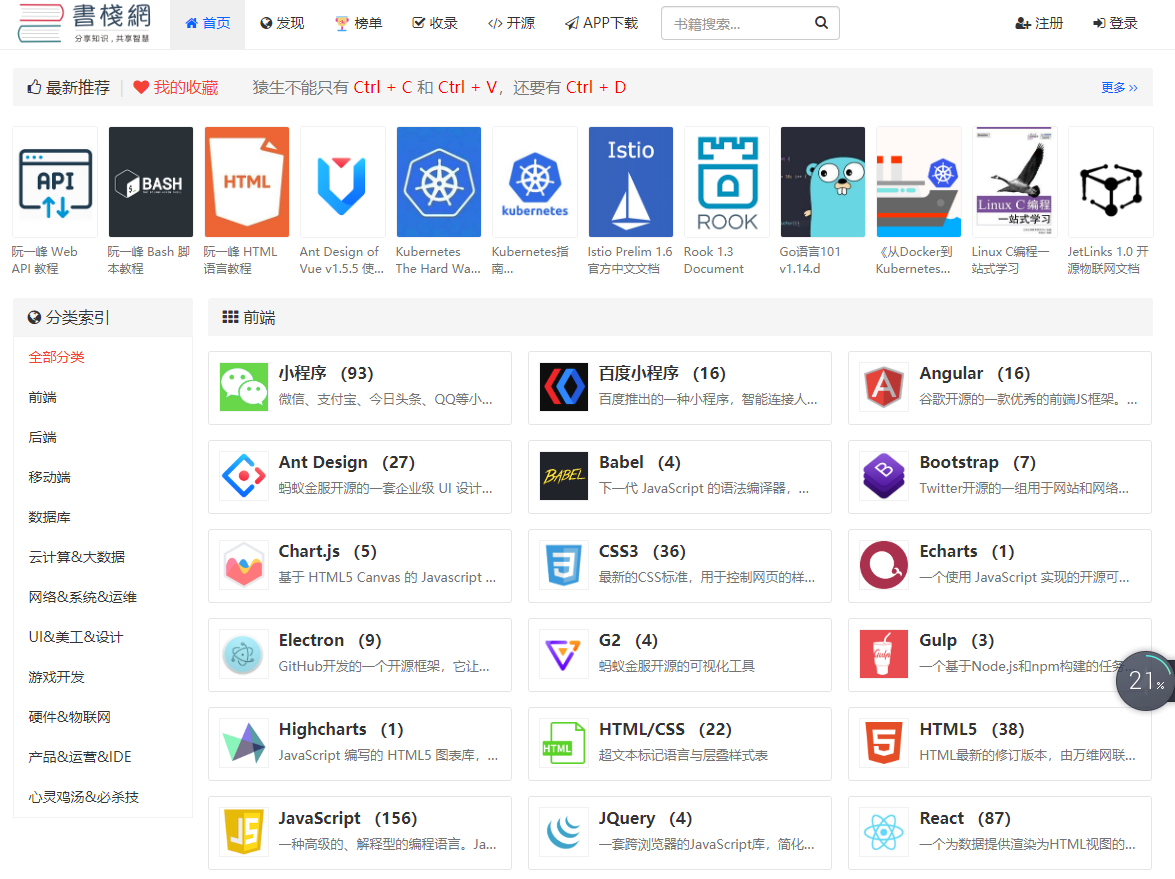Select the 后端 category in sidebar
Viewport: 1175px width, 879px height.
(x=42, y=438)
